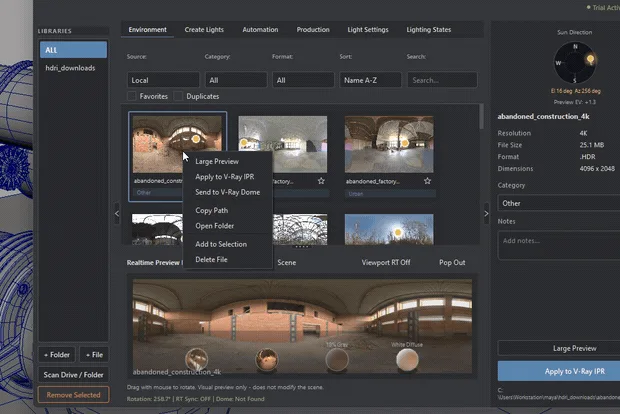
Task: Expand right panel with arrow handle
Action: coord(486,214)
